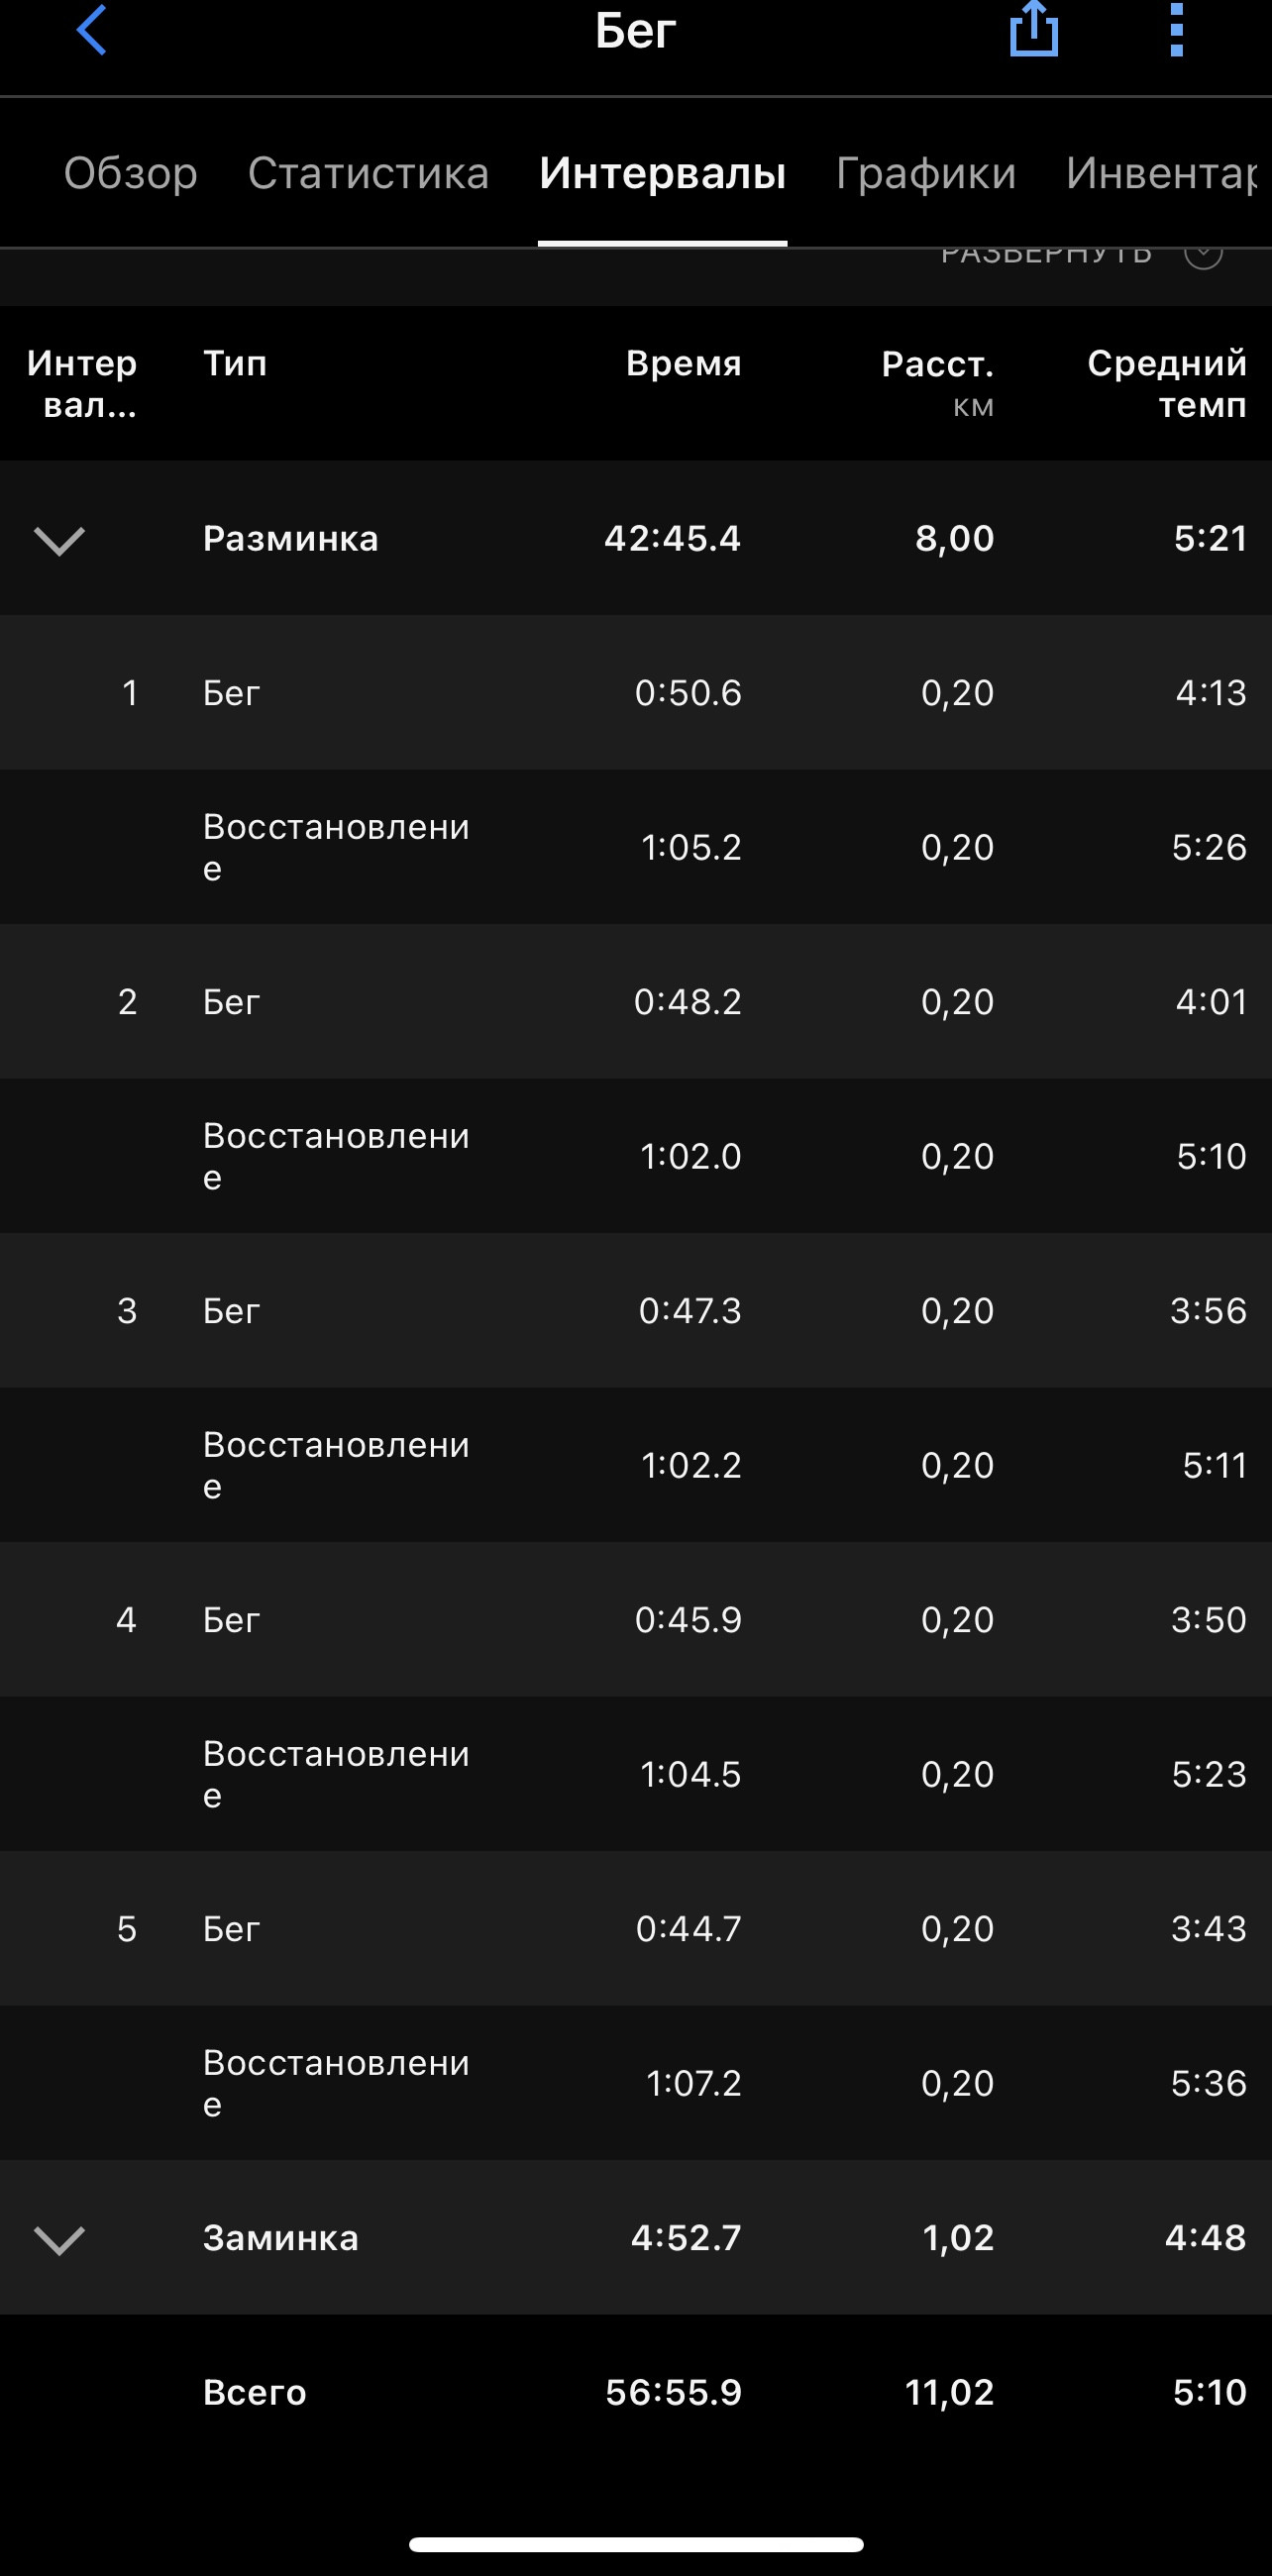Switch to the Обзор tab

131,173
